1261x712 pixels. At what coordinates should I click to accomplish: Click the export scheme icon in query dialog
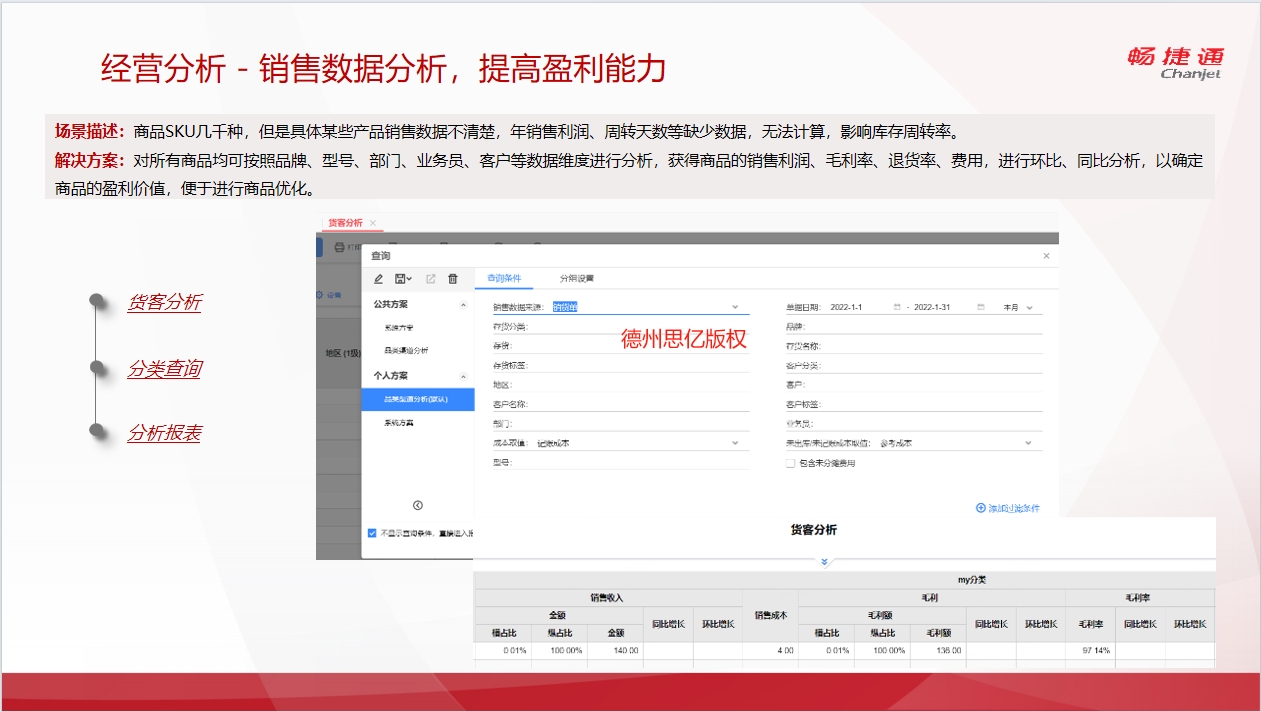[431, 279]
